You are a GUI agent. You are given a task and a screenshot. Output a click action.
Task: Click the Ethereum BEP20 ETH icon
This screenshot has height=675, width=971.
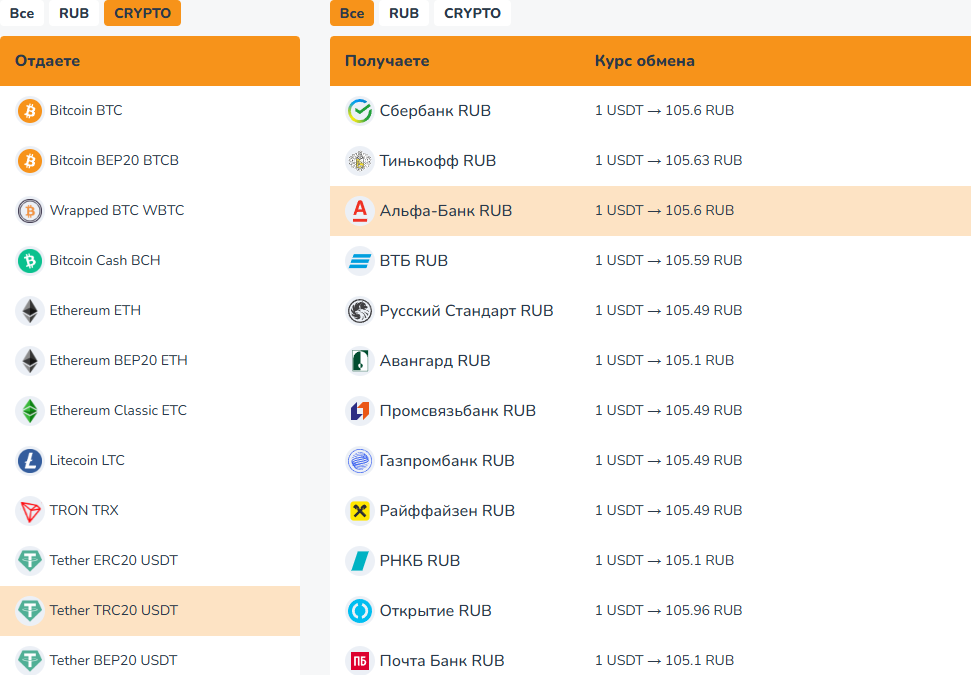tap(30, 361)
